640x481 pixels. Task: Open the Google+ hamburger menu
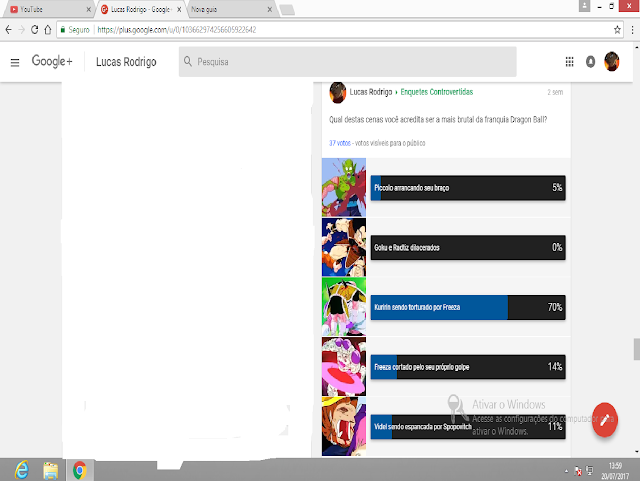tap(15, 62)
